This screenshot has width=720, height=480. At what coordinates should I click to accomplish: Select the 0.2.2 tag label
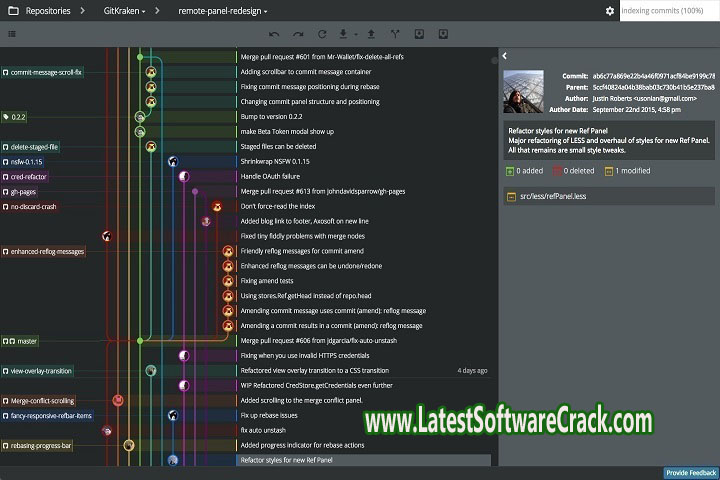pyautogui.click(x=16, y=117)
